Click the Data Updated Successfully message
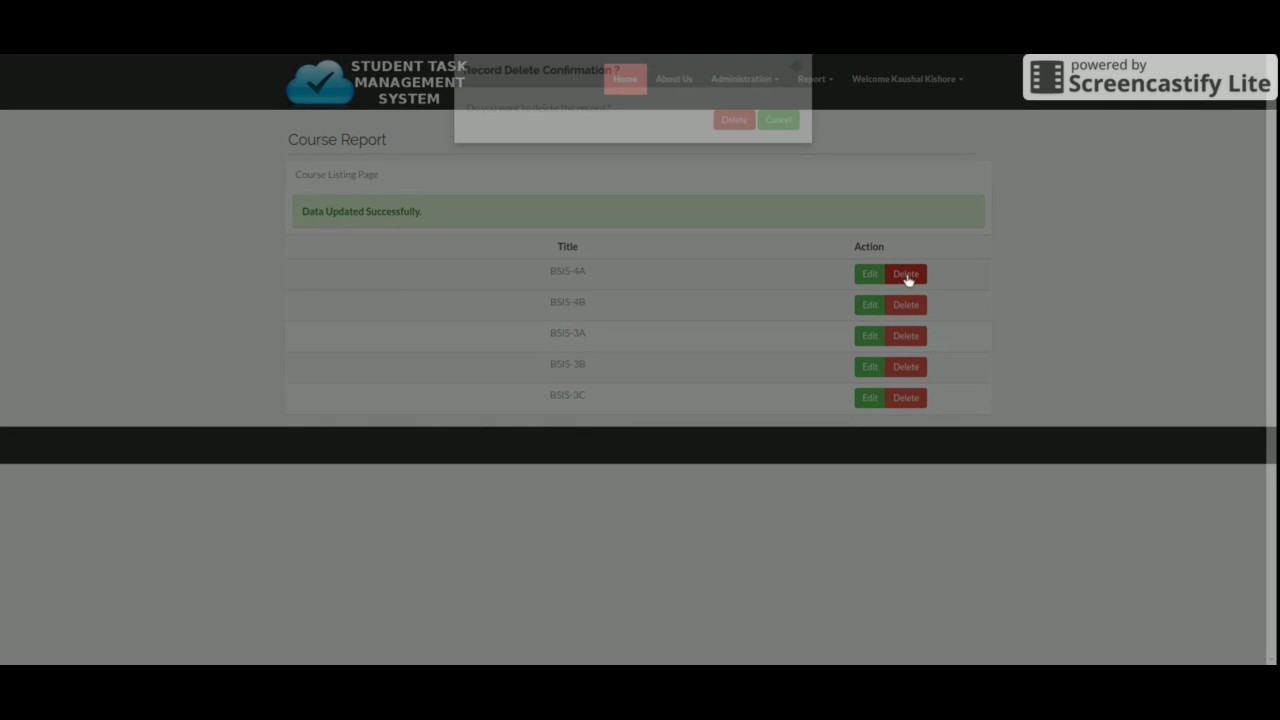 [638, 211]
